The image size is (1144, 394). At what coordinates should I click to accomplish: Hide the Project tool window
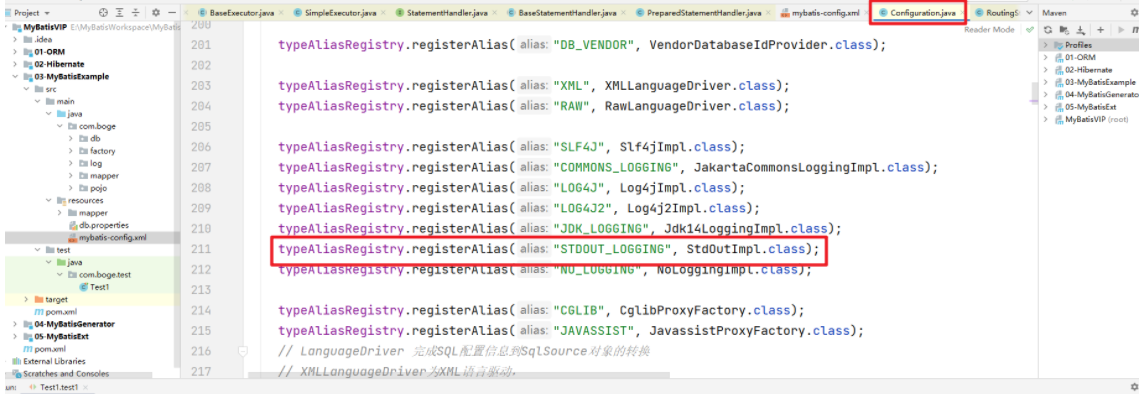click(x=172, y=13)
